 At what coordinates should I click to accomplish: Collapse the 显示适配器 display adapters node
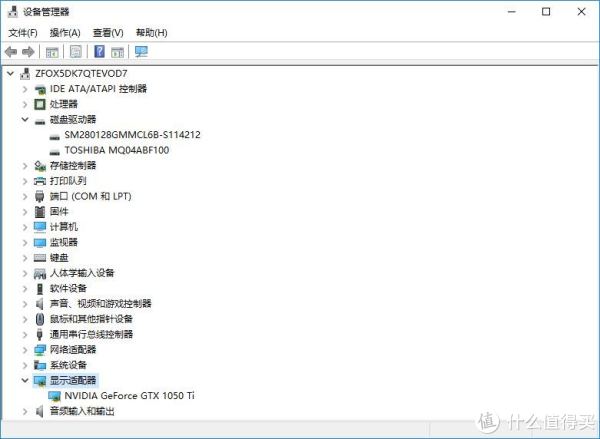25,380
